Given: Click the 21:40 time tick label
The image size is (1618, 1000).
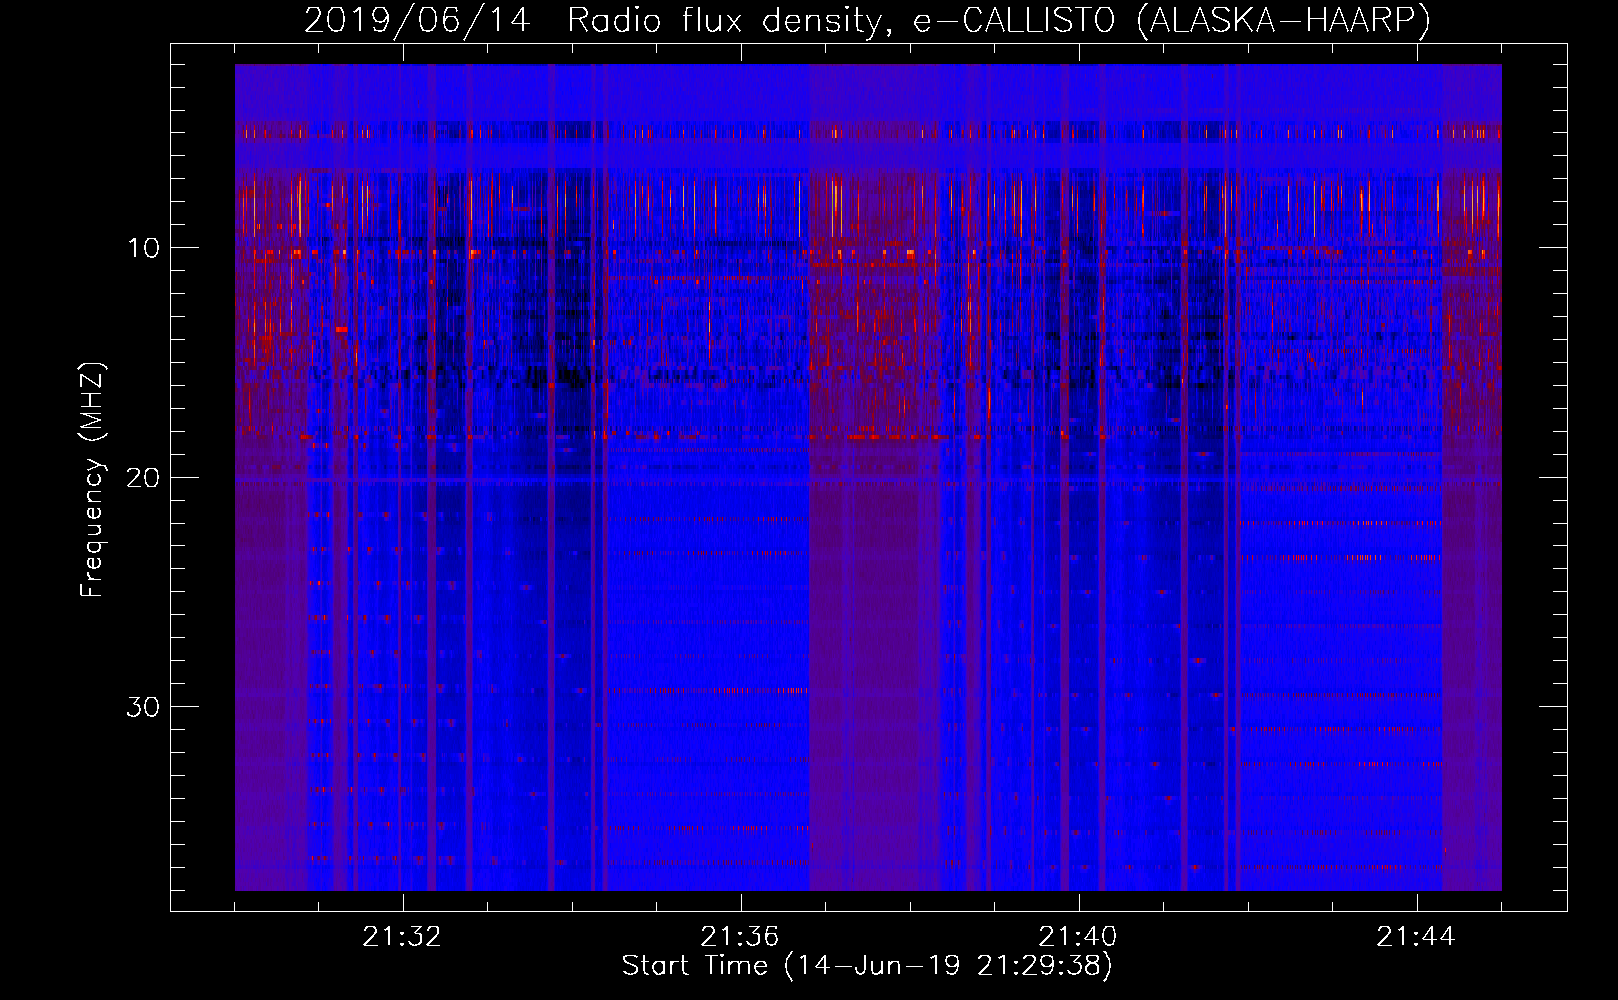Looking at the screenshot, I should pyautogui.click(x=1078, y=937).
